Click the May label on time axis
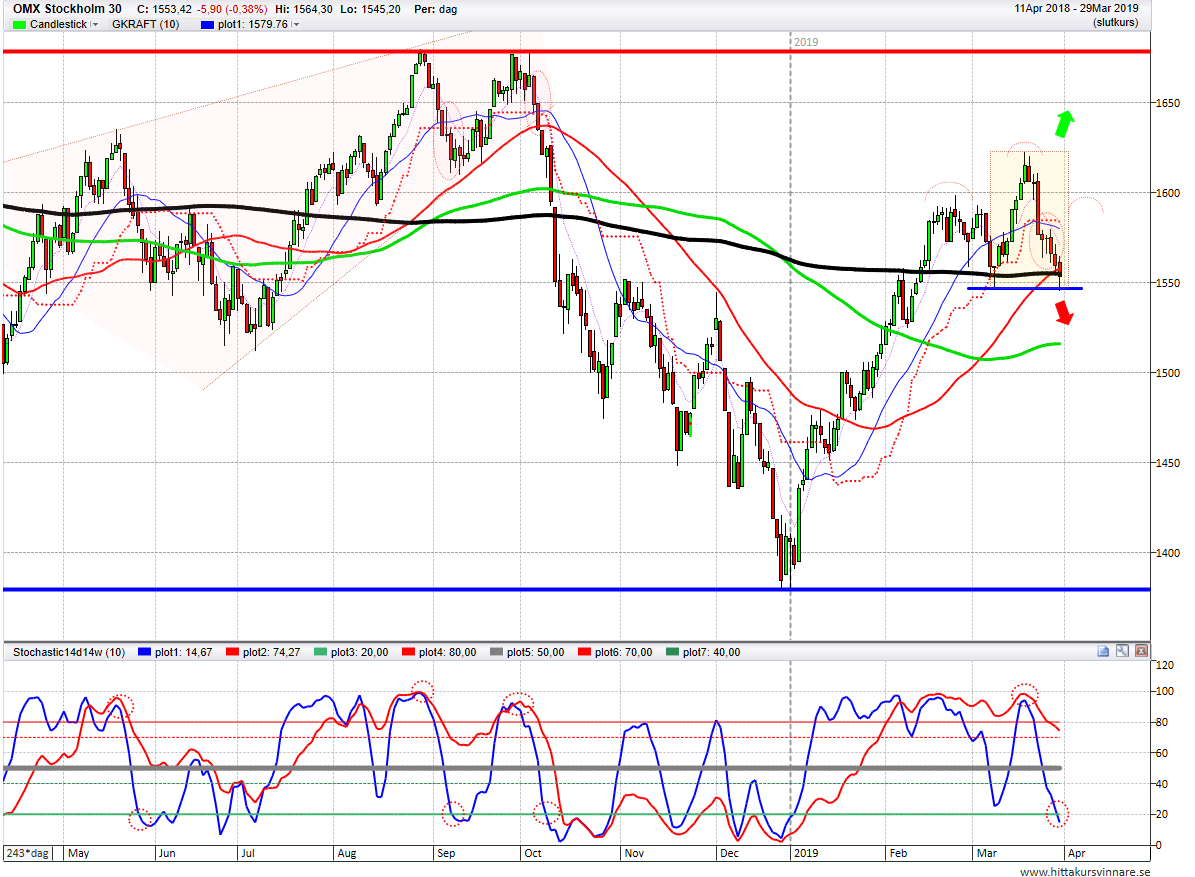The width and height of the screenshot is (1195, 877). pos(78,853)
